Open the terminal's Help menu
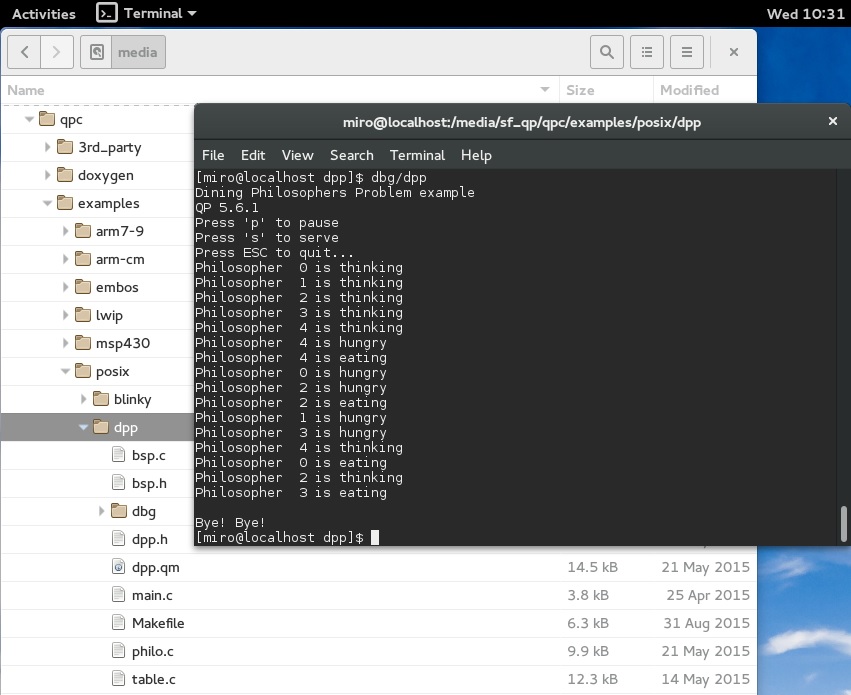 476,155
